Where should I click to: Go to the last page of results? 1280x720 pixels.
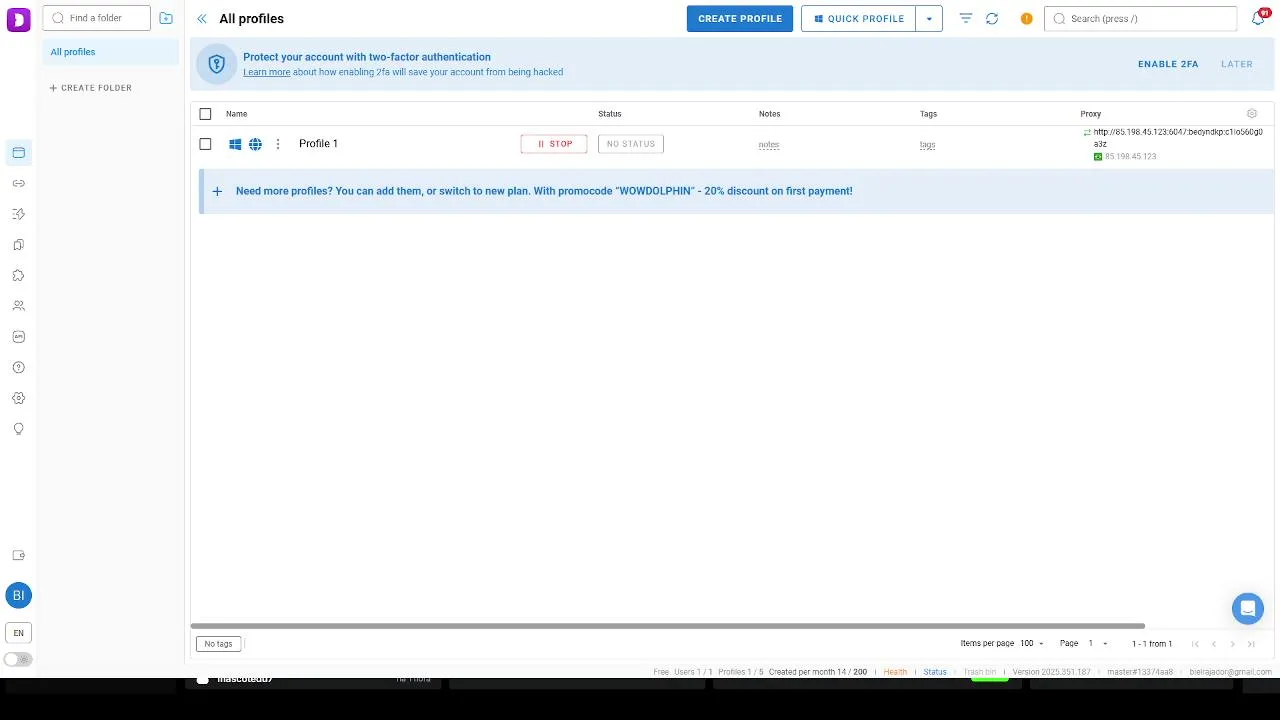[x=1251, y=644]
